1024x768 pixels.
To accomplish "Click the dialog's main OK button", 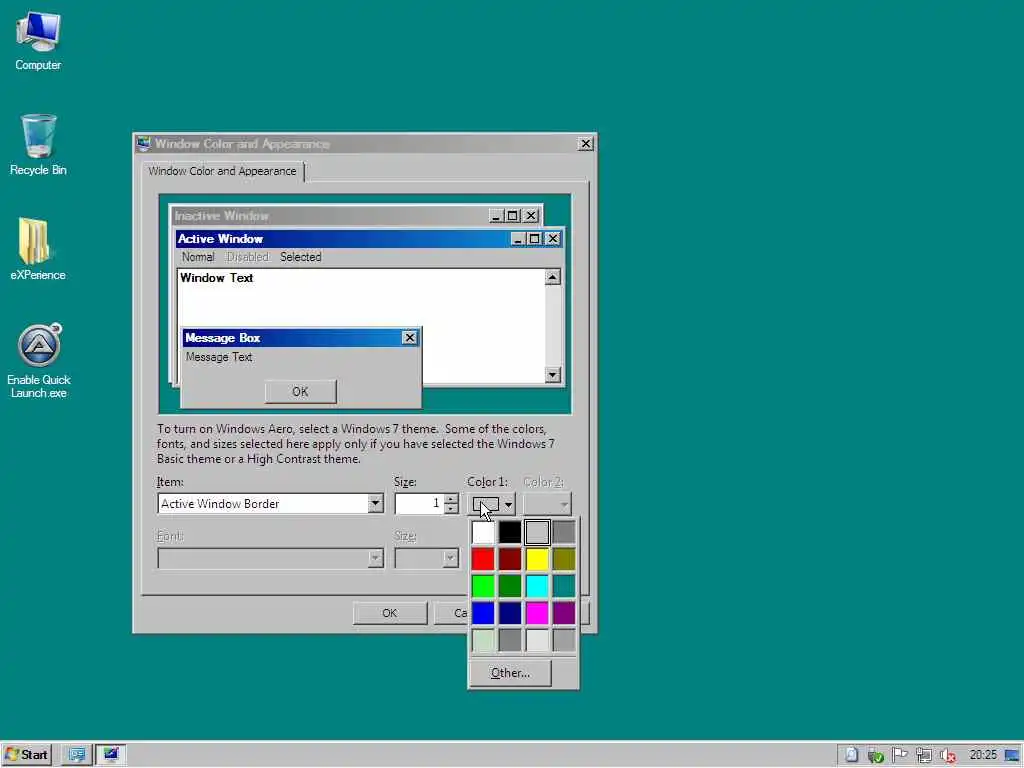I will [x=390, y=613].
